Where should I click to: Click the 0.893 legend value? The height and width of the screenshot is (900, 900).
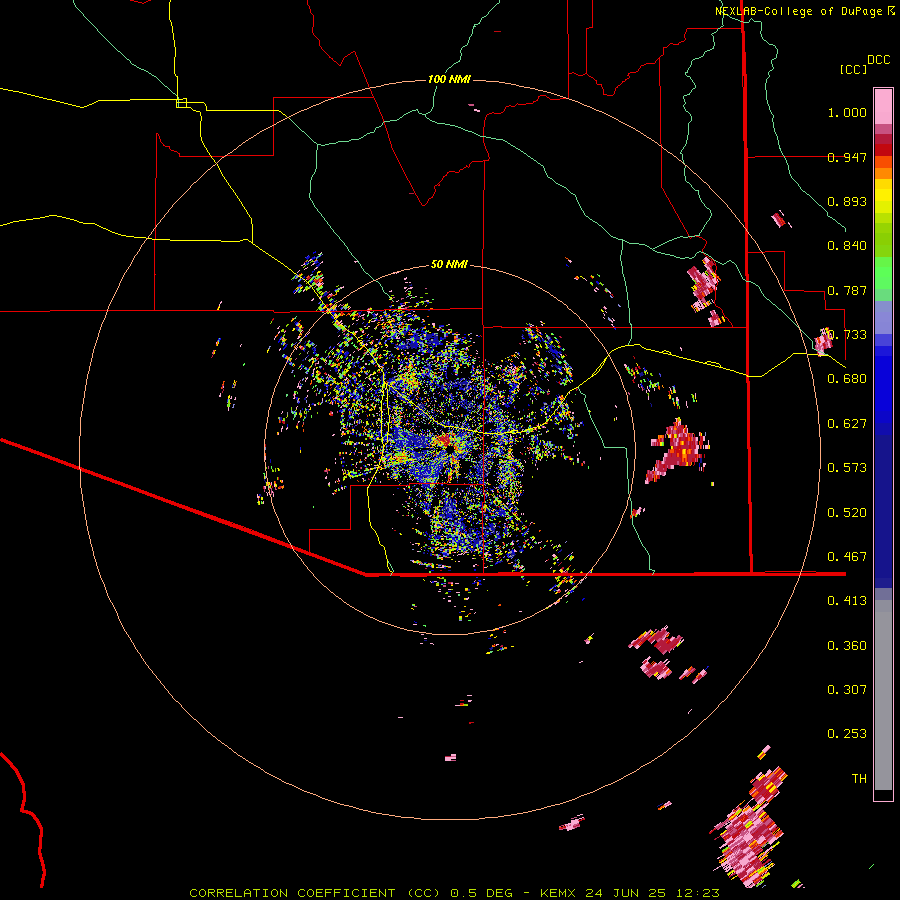click(x=847, y=201)
